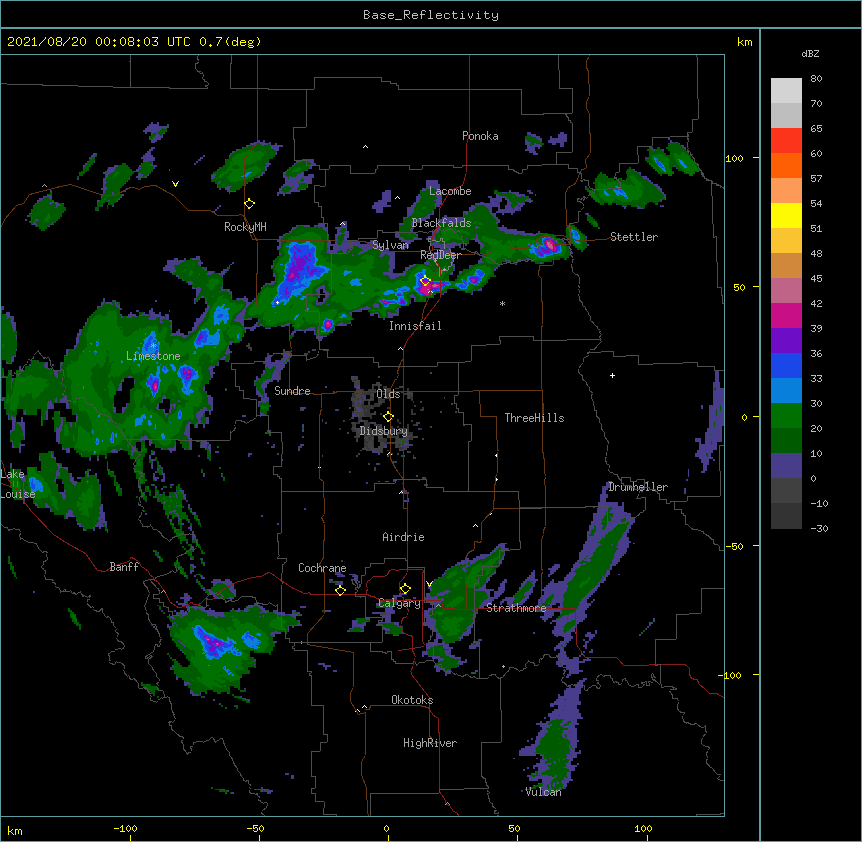Click the -30 value on dBZ scale
This screenshot has height=842, width=862.
tap(819, 529)
